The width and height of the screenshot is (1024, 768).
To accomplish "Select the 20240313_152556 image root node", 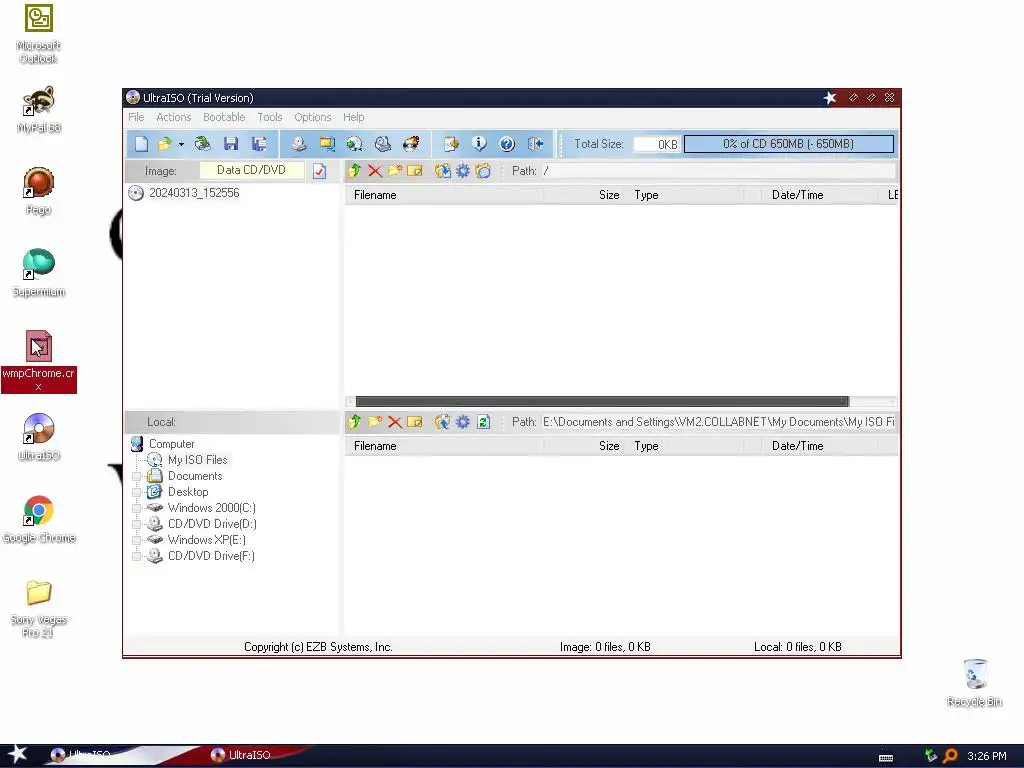I will pyautogui.click(x=194, y=193).
